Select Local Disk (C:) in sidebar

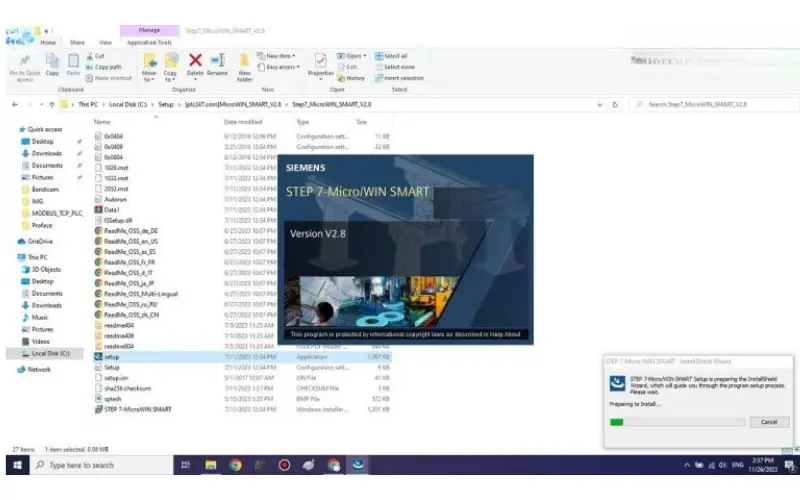click(x=51, y=353)
